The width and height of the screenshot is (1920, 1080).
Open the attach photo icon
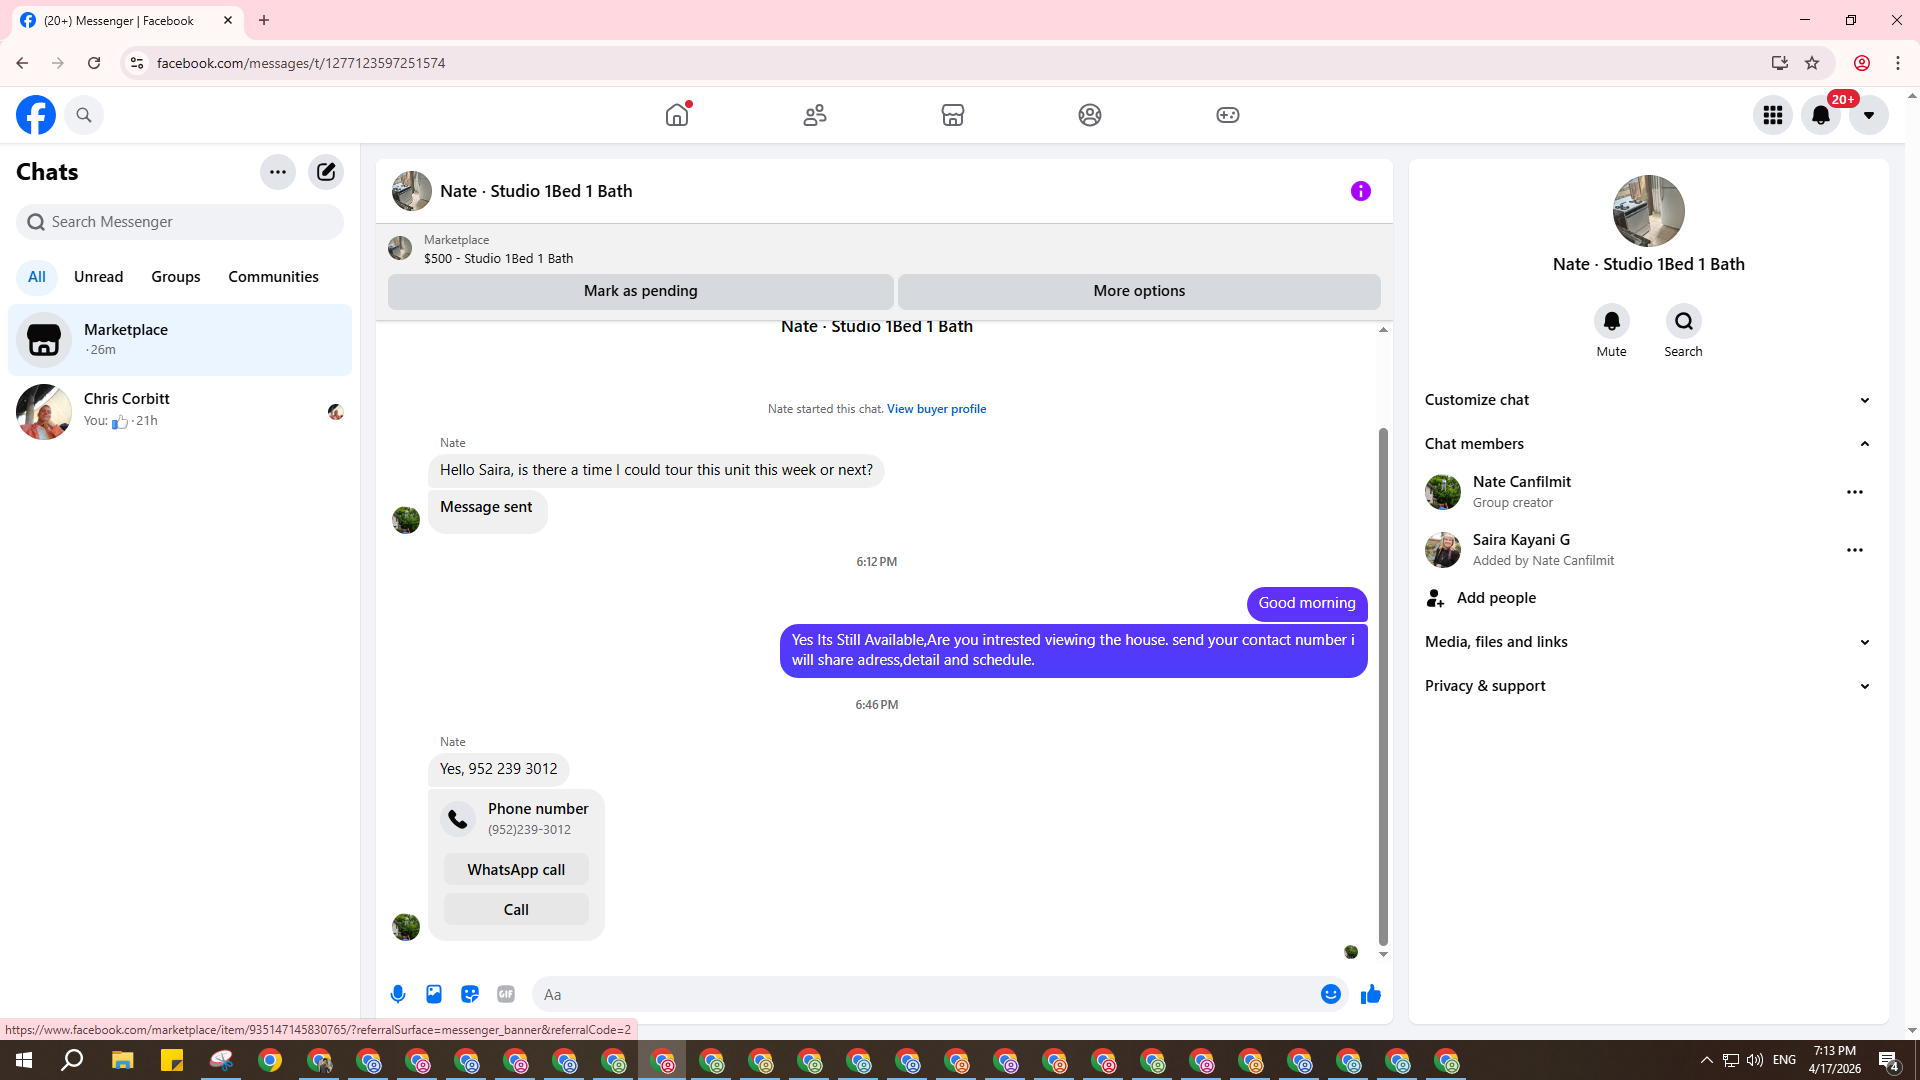(434, 994)
